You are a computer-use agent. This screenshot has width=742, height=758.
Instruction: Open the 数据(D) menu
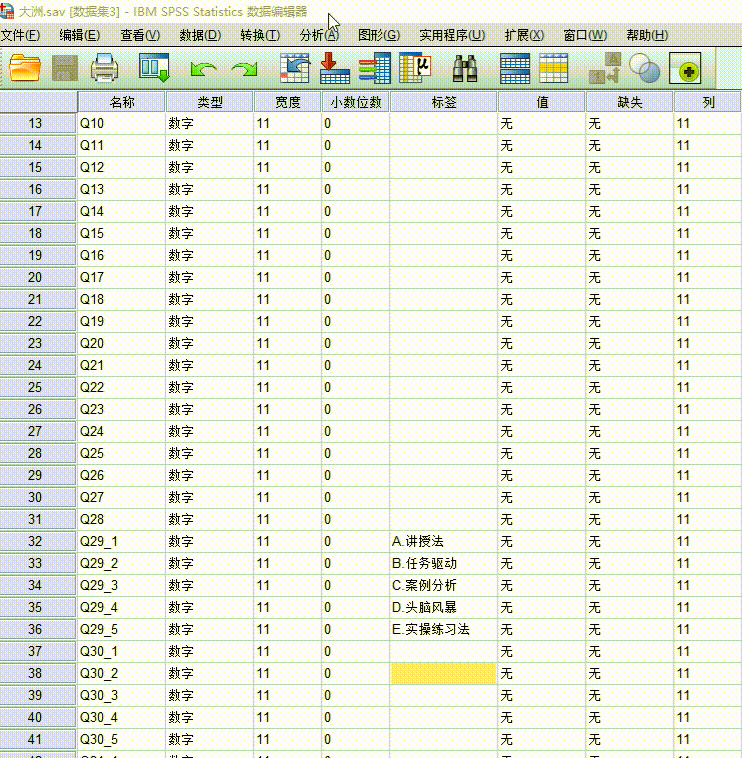click(200, 35)
